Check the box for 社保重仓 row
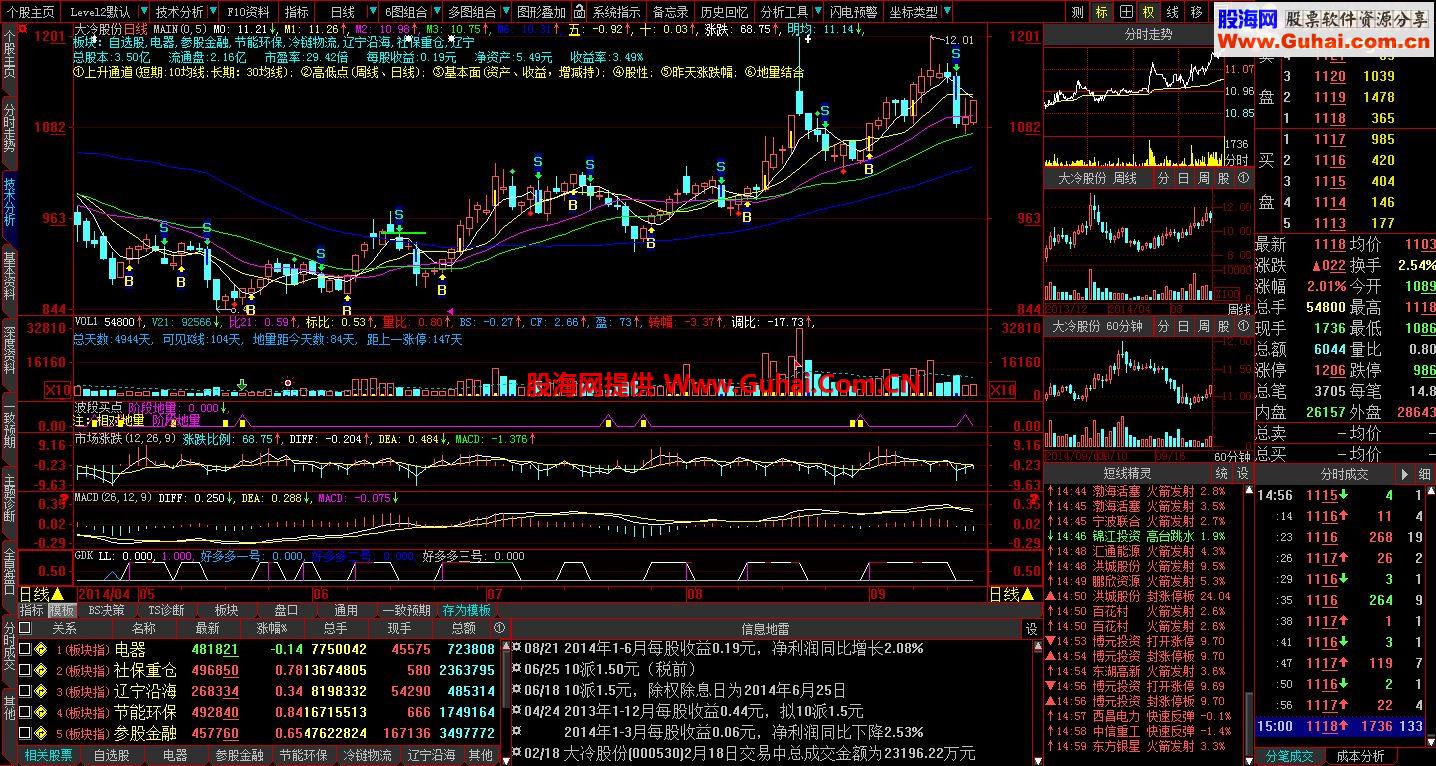1436x766 pixels. [25, 671]
